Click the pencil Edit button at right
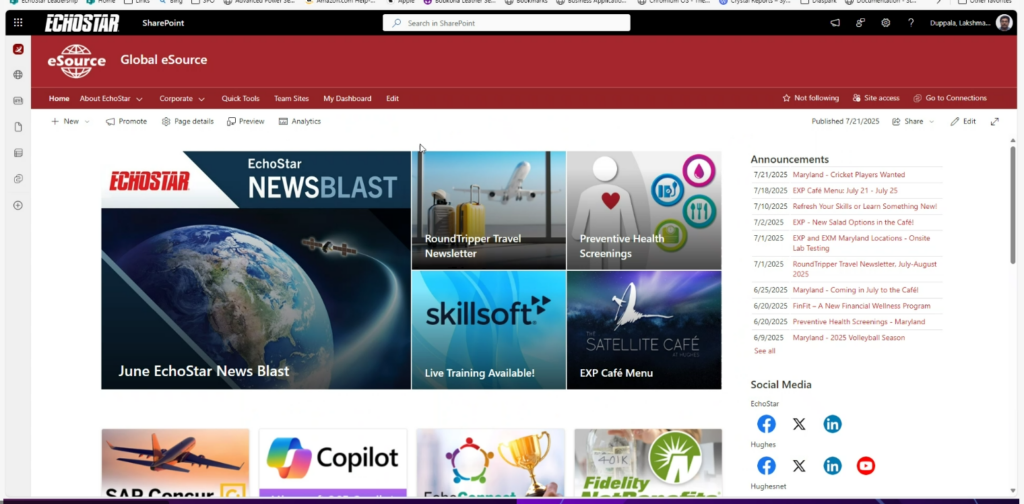The width and height of the screenshot is (1024, 504). 963,121
